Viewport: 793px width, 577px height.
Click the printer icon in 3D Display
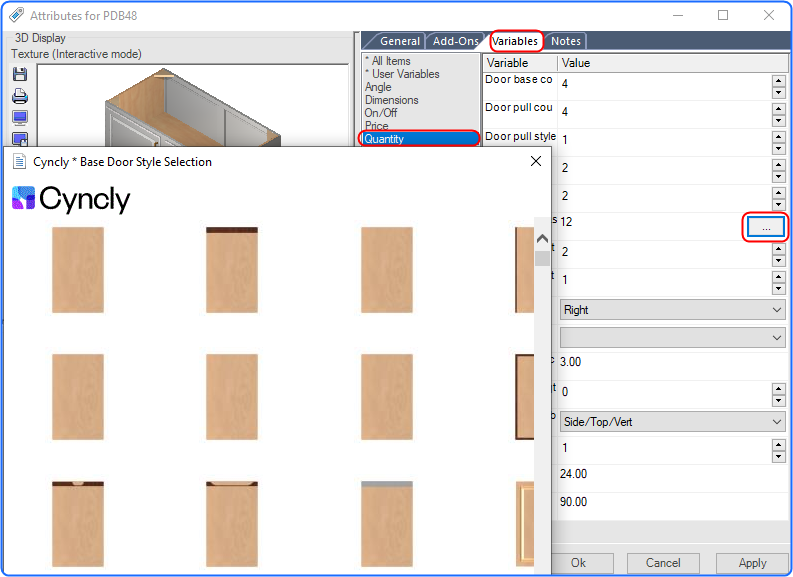coord(20,96)
